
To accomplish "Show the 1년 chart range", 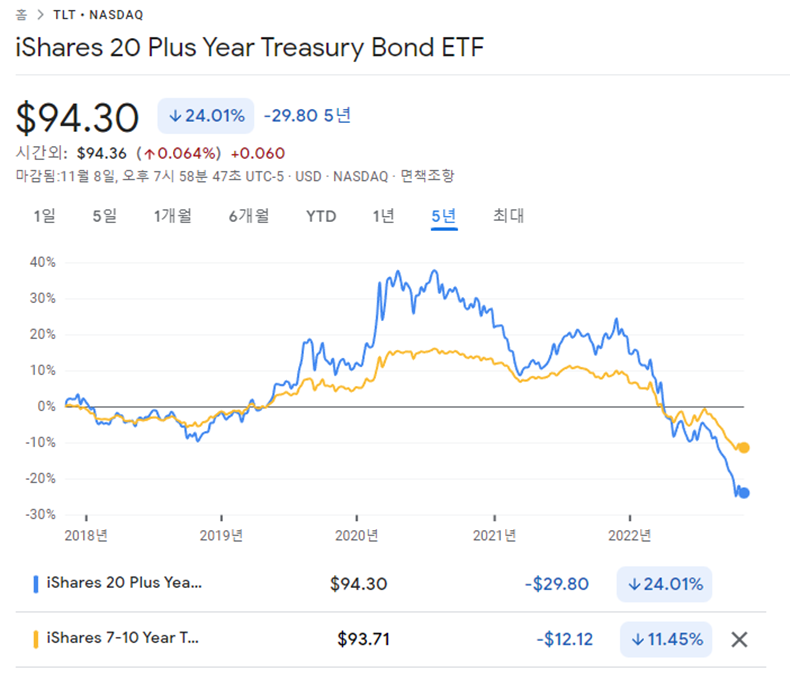I will point(383,216).
